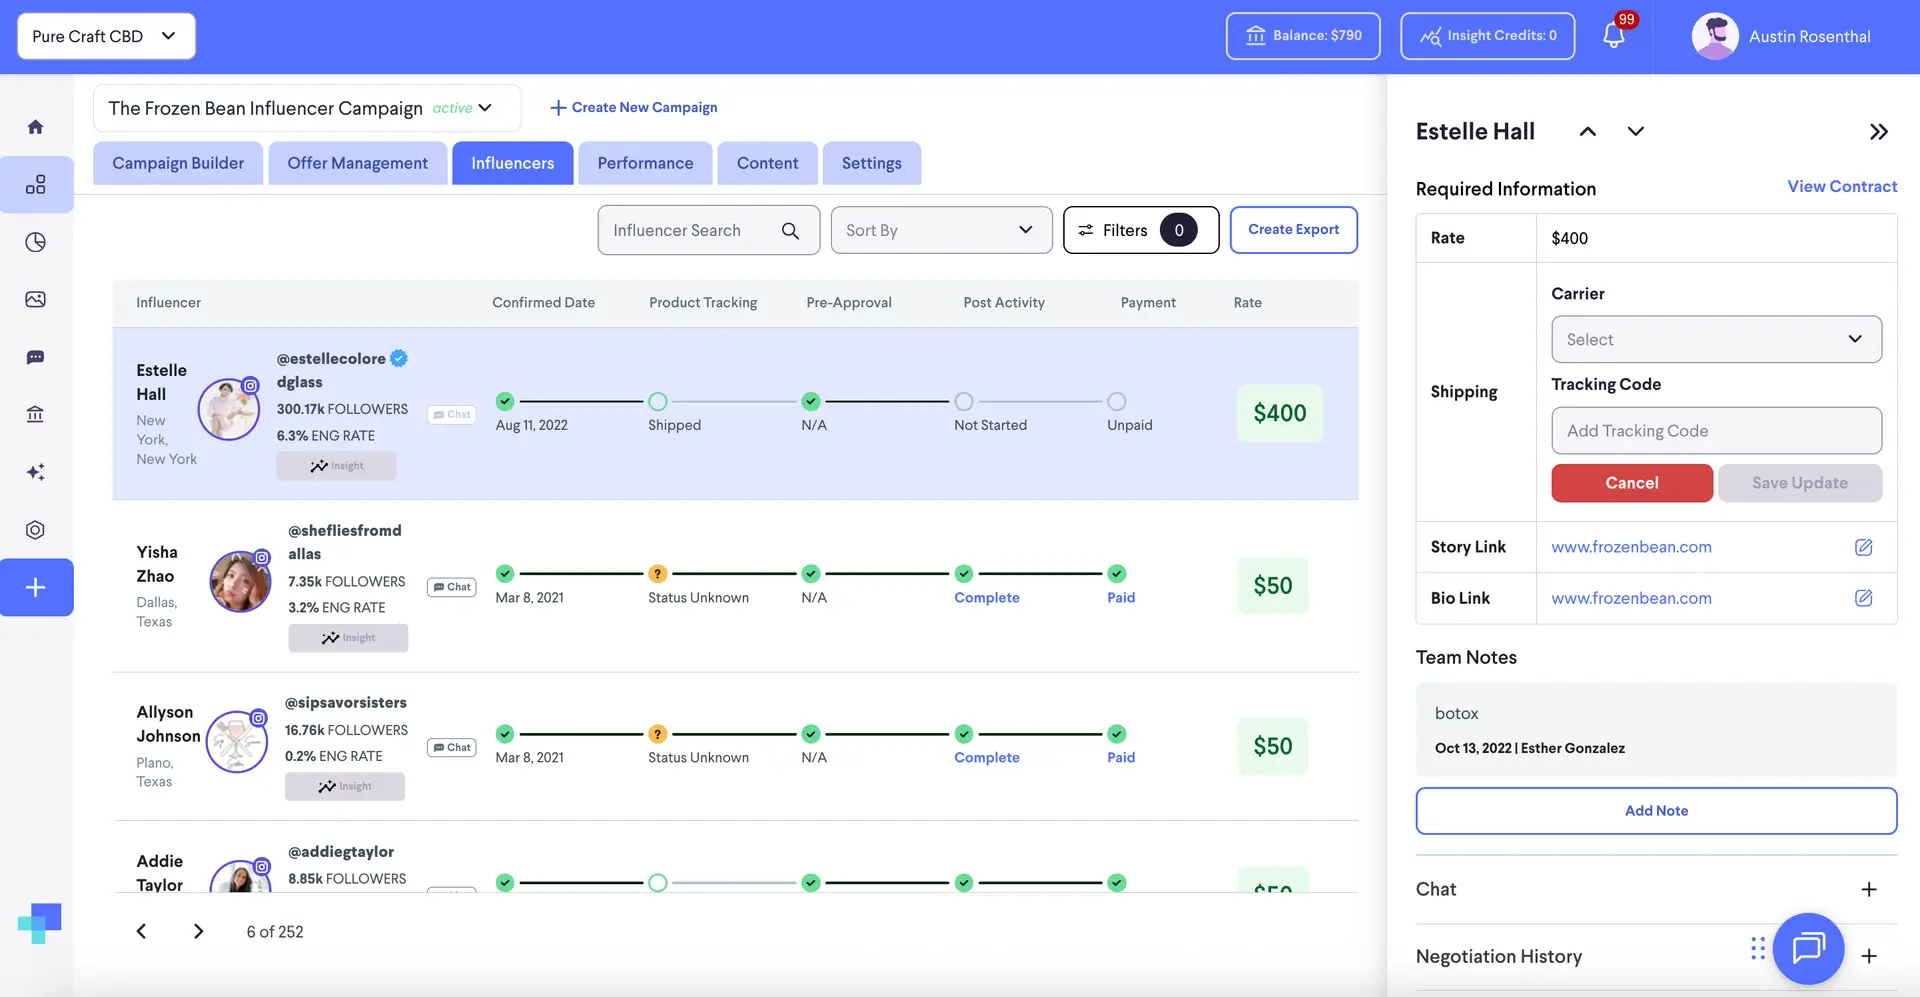Toggle Estelle Hall's Unpaid payment status
Screen dimensions: 1920x997
pos(1116,402)
